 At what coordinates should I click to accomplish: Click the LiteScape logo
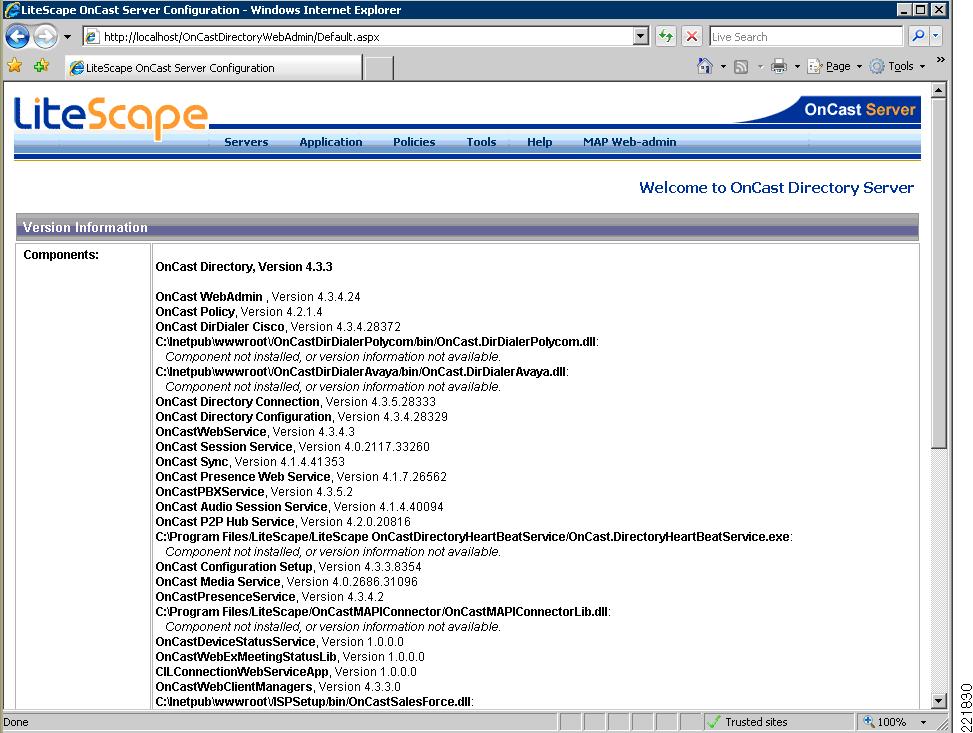point(110,117)
